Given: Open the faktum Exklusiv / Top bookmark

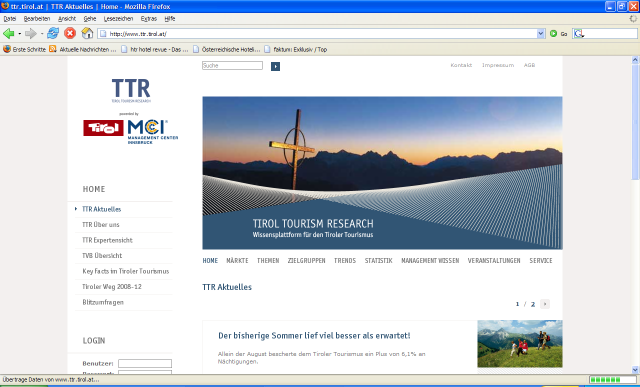Looking at the screenshot, I should (296, 49).
